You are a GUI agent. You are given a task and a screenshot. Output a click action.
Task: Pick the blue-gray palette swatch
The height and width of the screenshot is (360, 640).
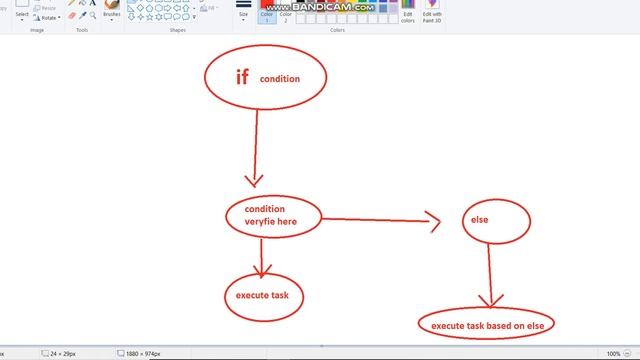383,8
